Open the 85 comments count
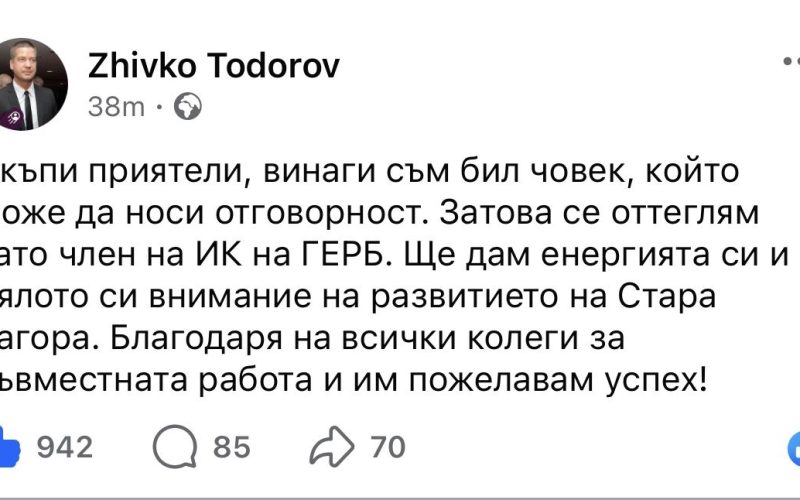 (231, 447)
